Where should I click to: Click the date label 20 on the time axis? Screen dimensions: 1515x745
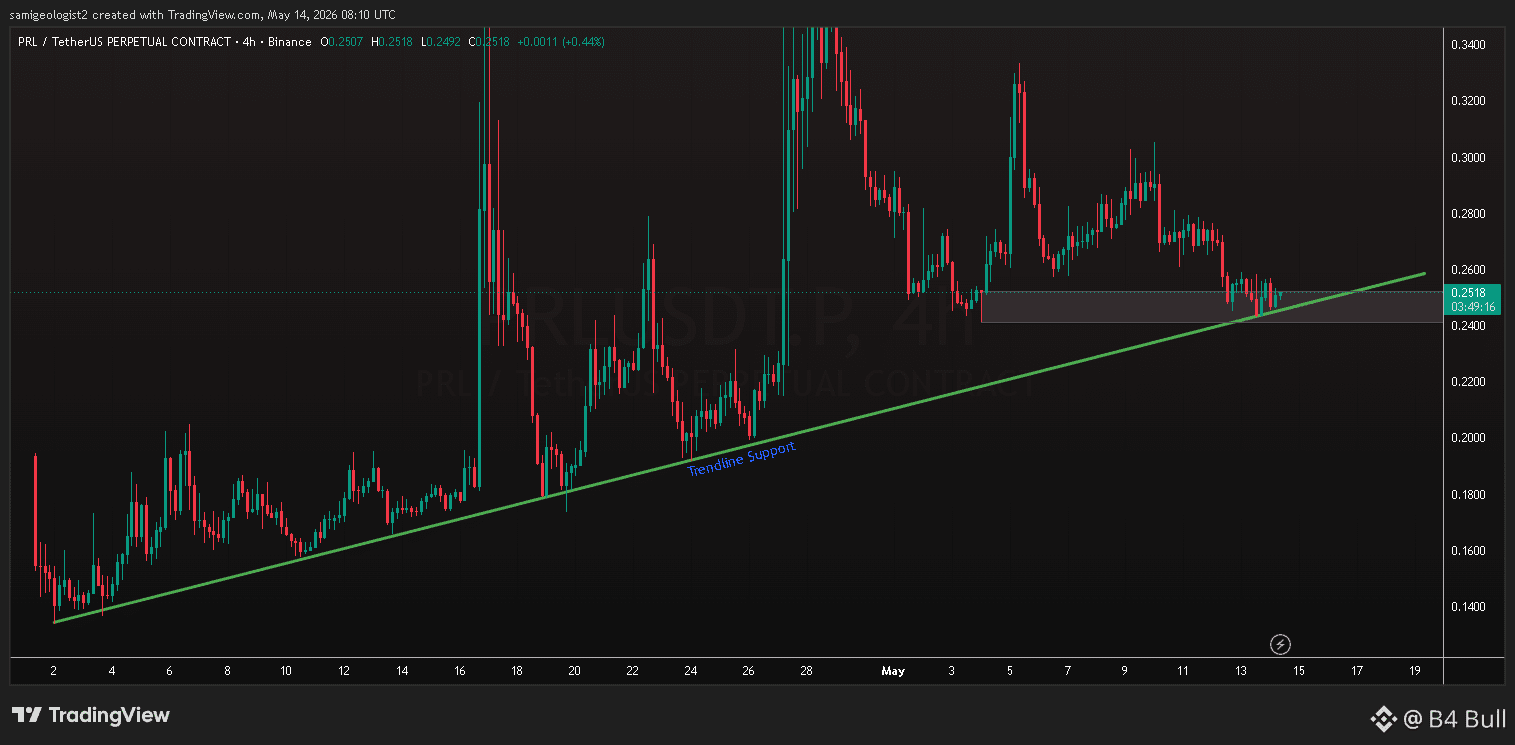pos(574,671)
